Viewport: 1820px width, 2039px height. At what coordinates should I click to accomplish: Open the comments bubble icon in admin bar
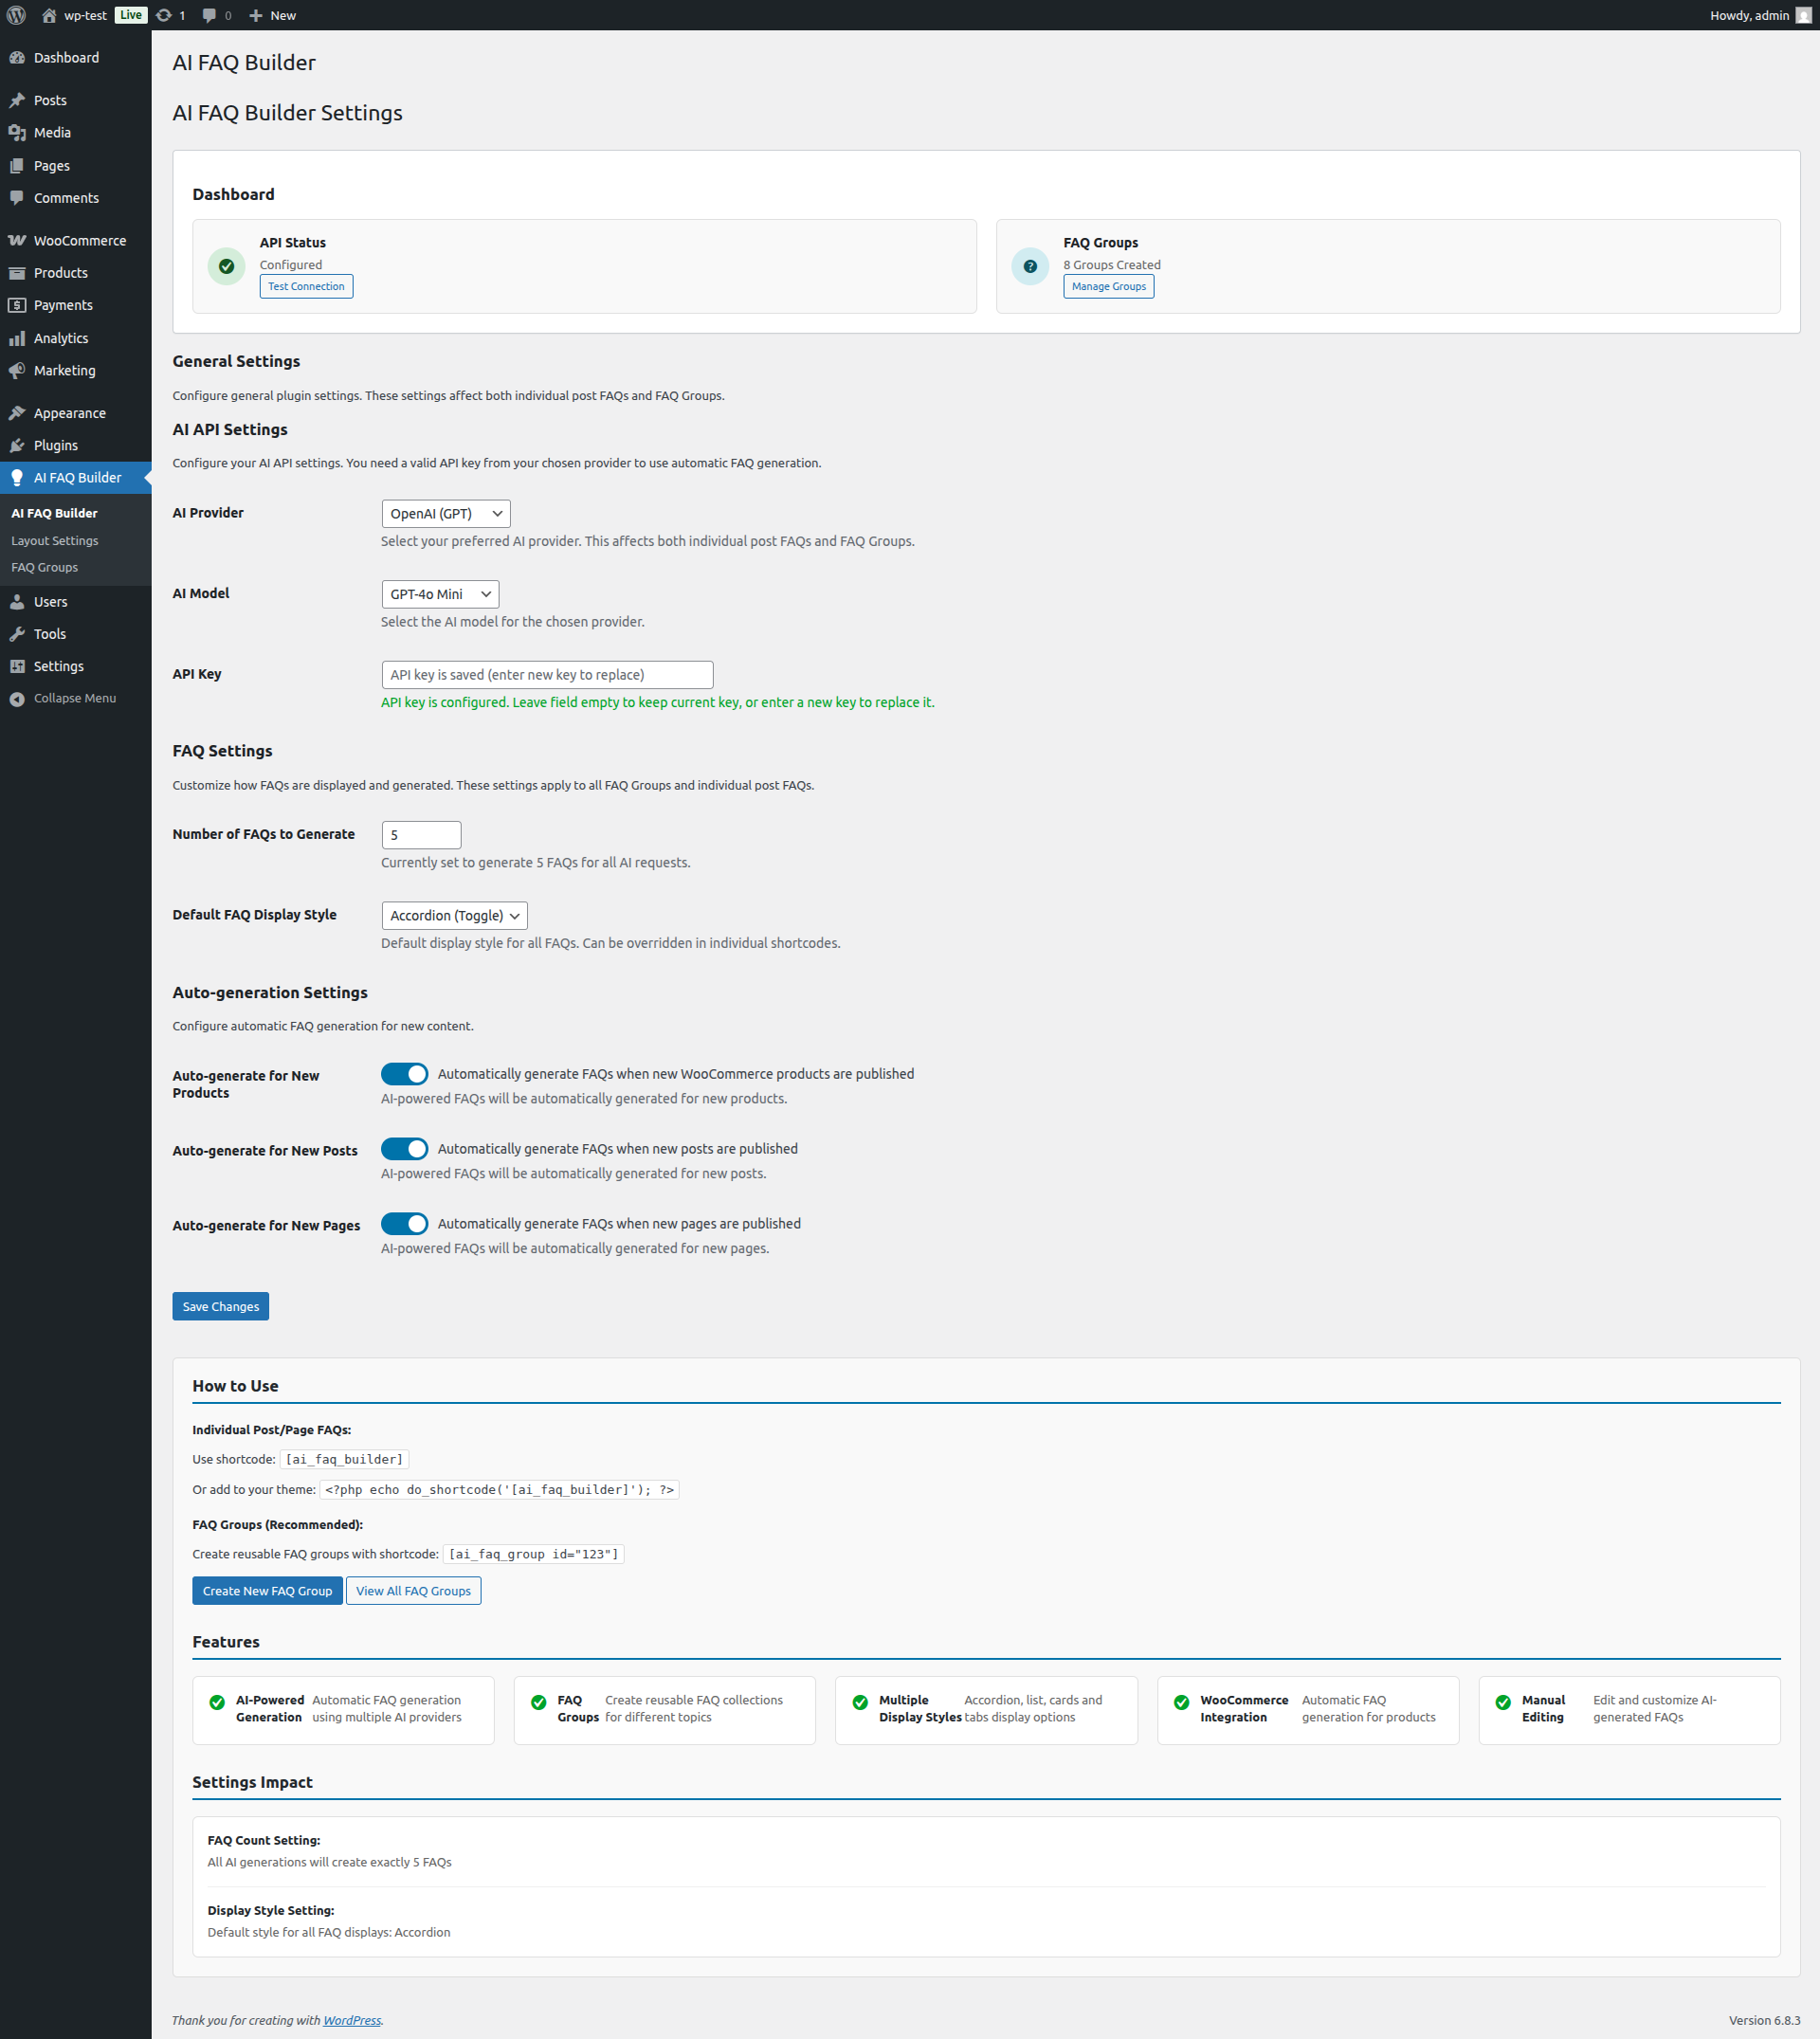point(209,15)
